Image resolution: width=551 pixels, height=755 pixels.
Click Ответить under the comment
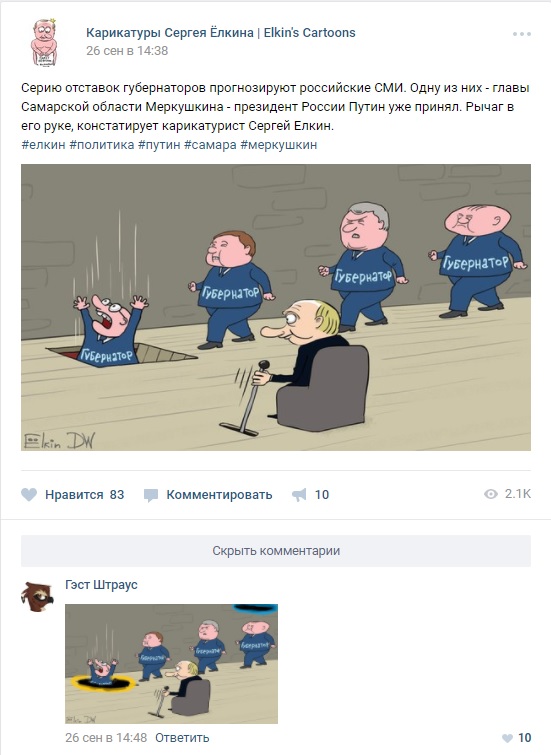[x=182, y=738]
